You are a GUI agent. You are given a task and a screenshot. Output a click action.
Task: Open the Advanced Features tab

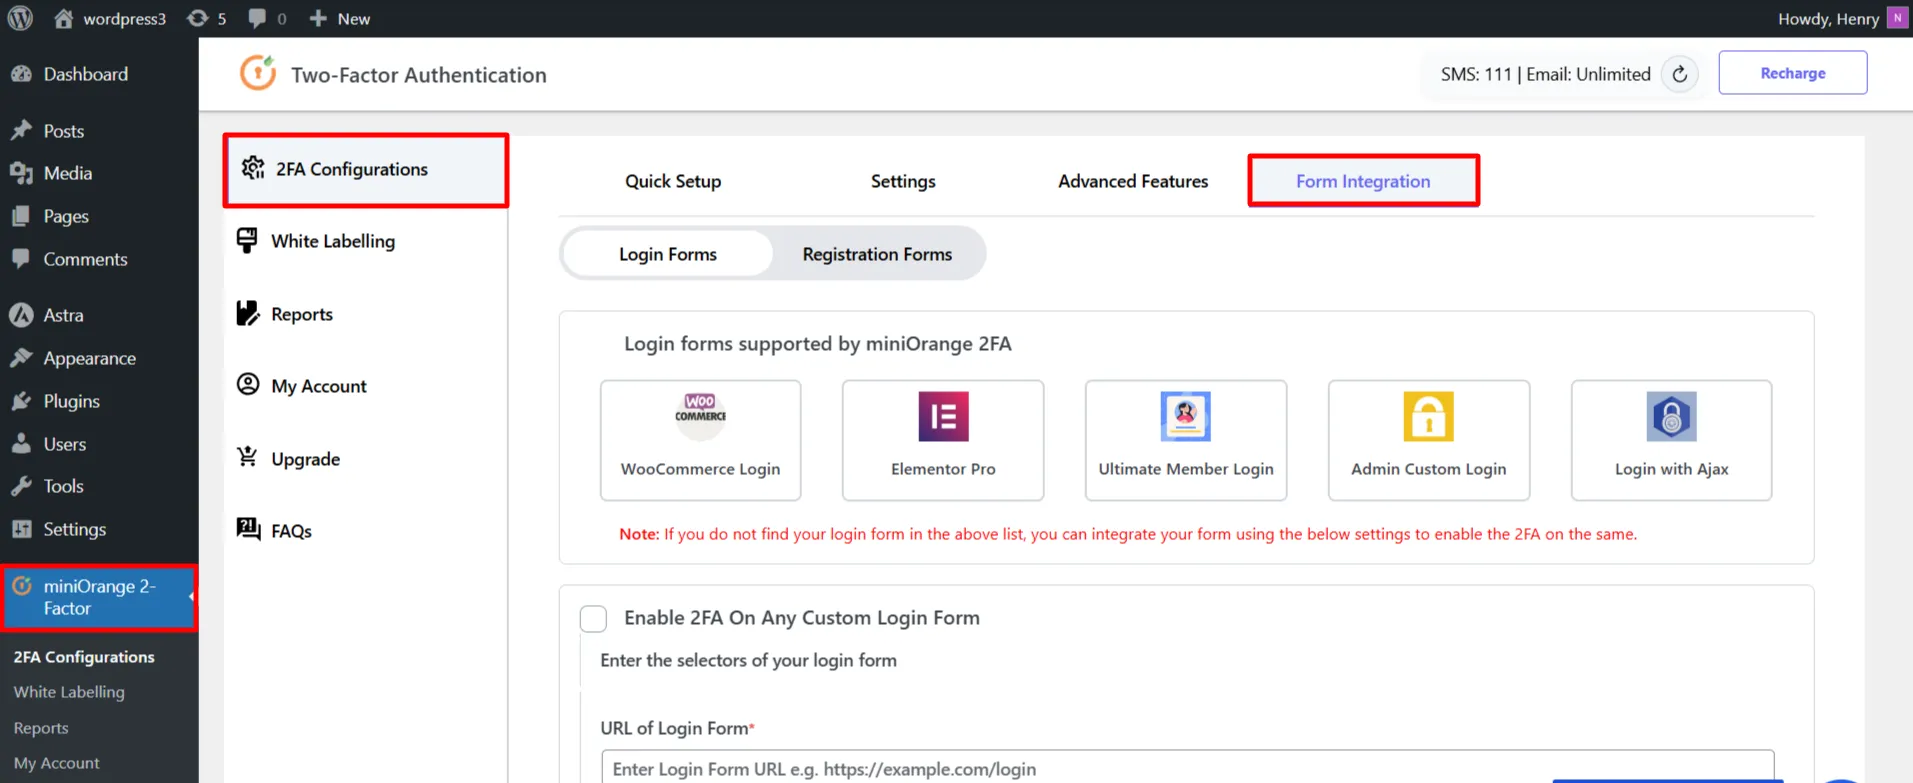click(1133, 181)
